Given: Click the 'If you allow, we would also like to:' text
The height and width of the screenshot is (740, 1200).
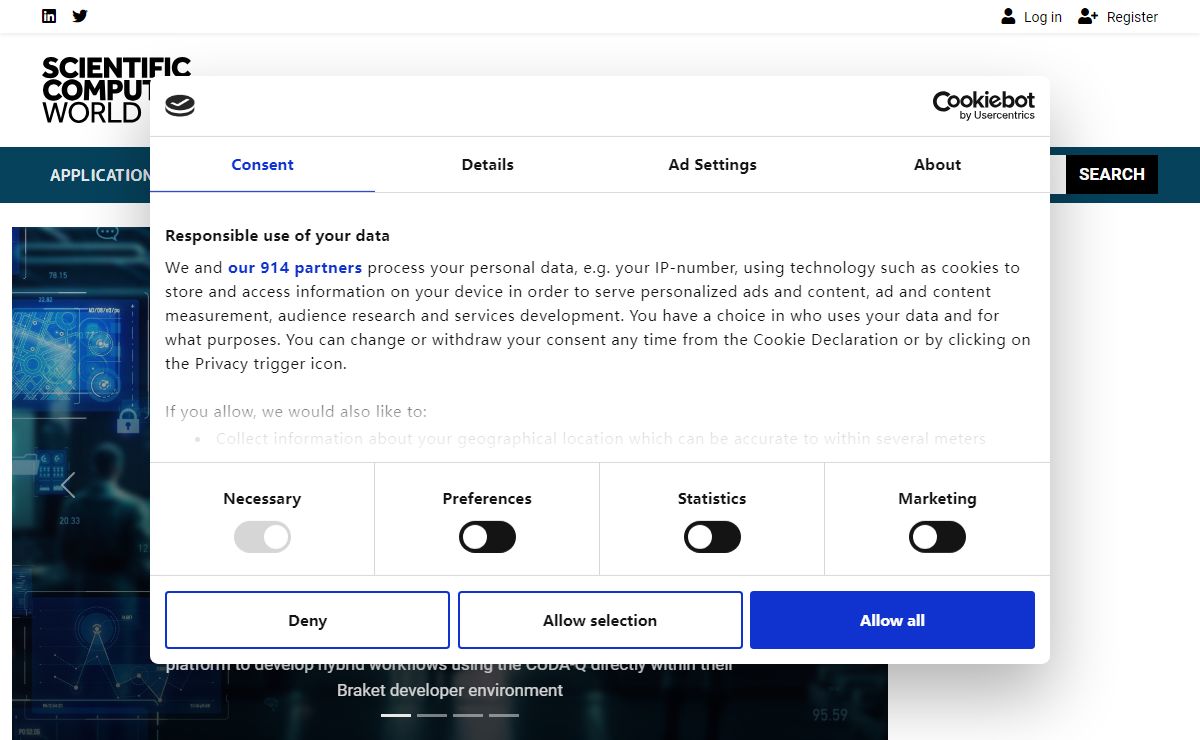Looking at the screenshot, I should 296,412.
